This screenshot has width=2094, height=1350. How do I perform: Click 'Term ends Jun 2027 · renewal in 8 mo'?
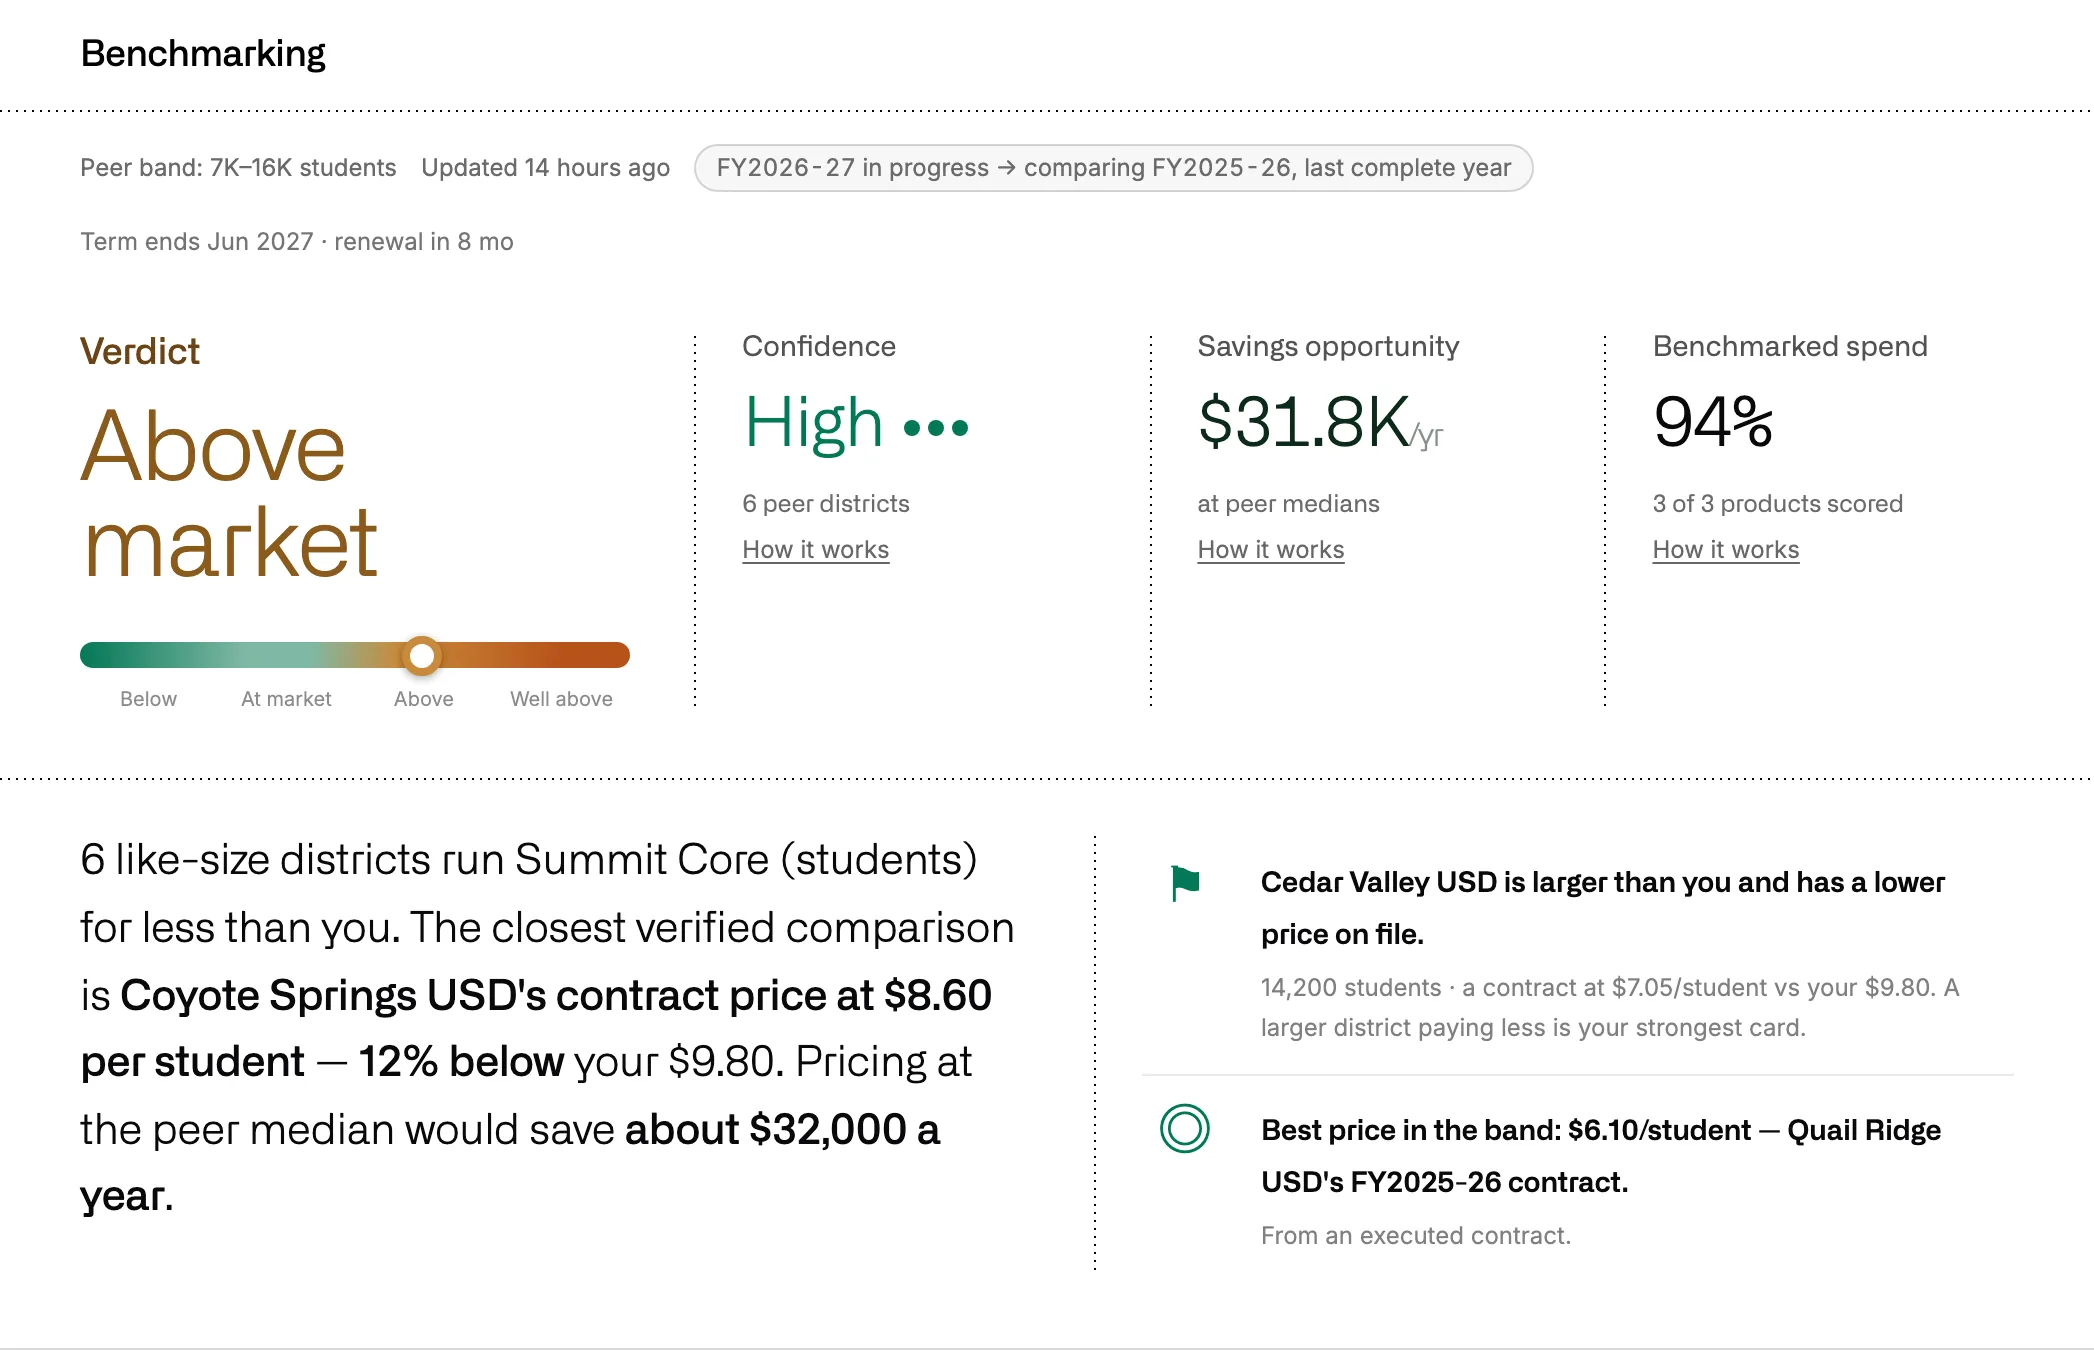297,242
